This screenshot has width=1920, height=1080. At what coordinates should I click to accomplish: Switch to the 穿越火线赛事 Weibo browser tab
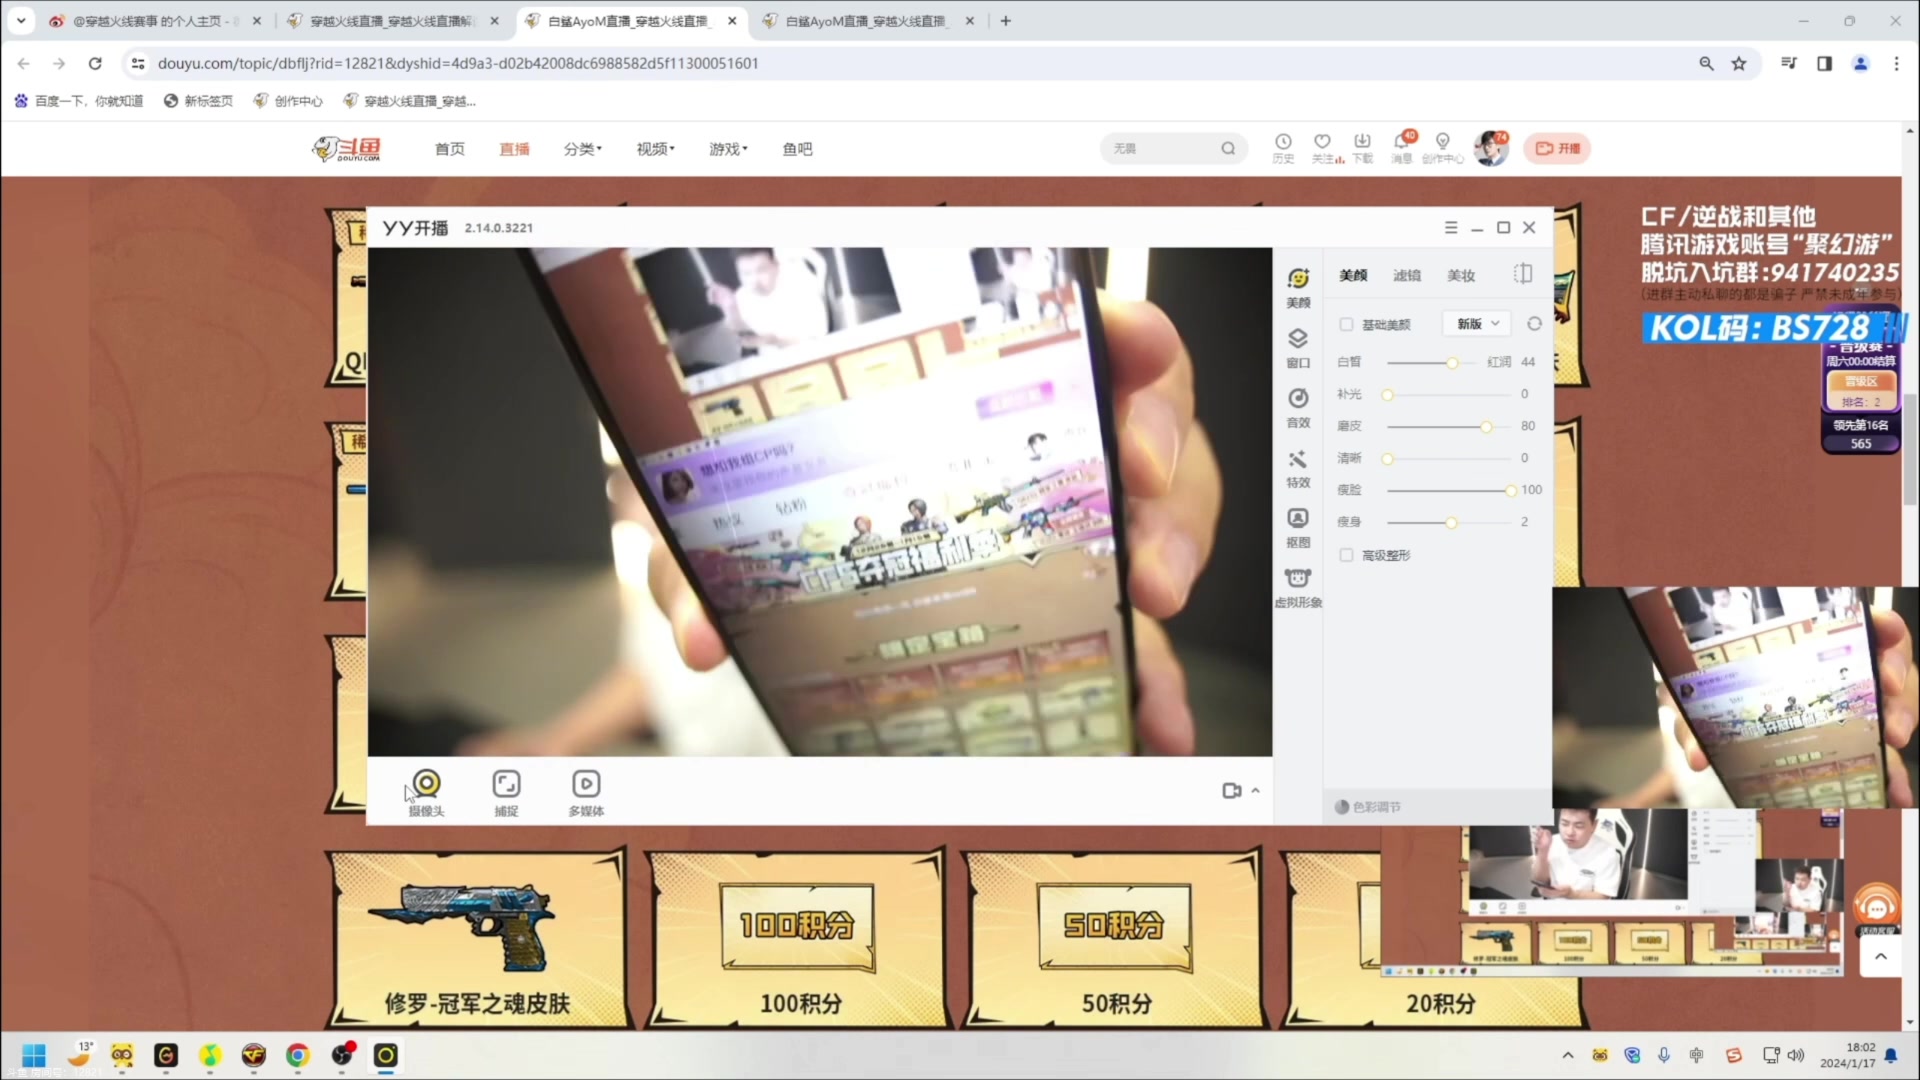(155, 20)
